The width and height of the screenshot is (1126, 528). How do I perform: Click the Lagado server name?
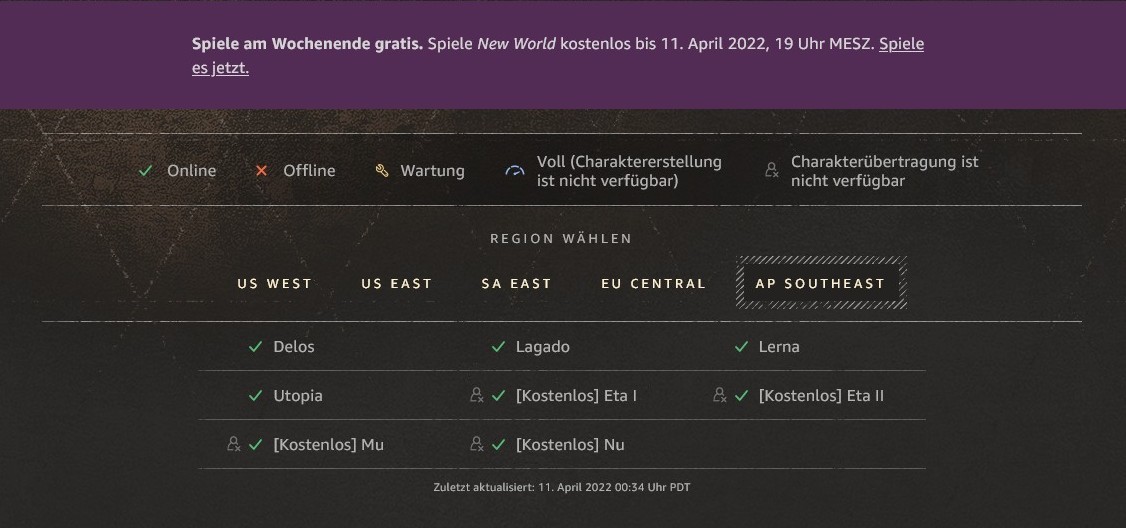tap(543, 347)
